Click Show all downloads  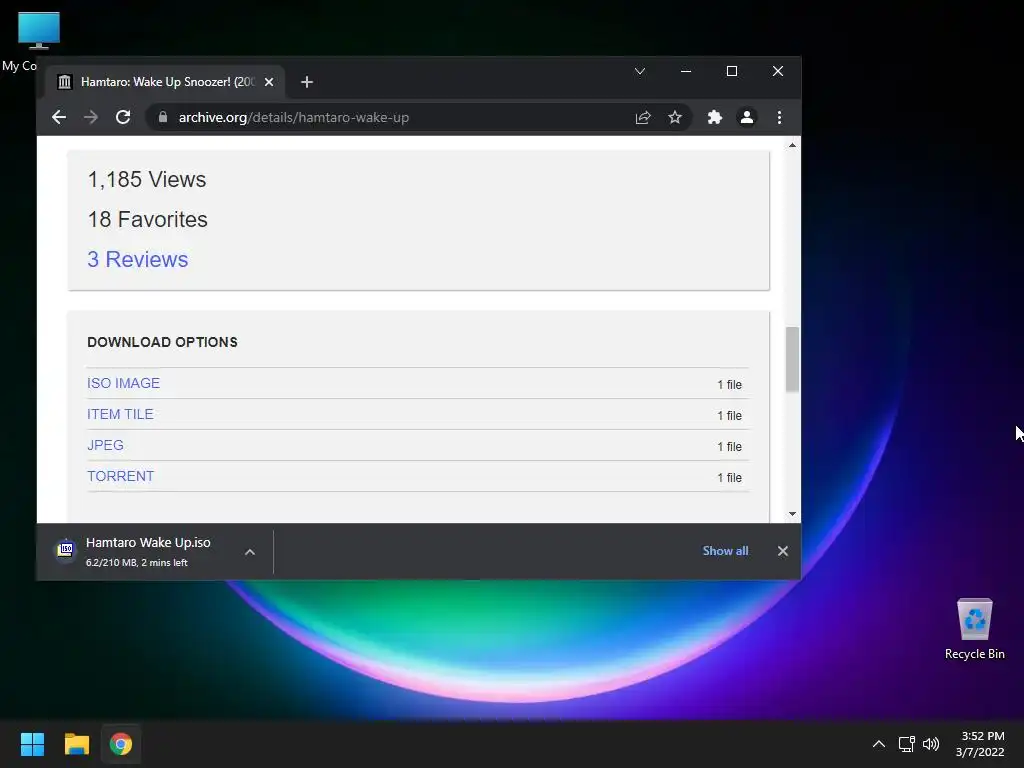726,551
